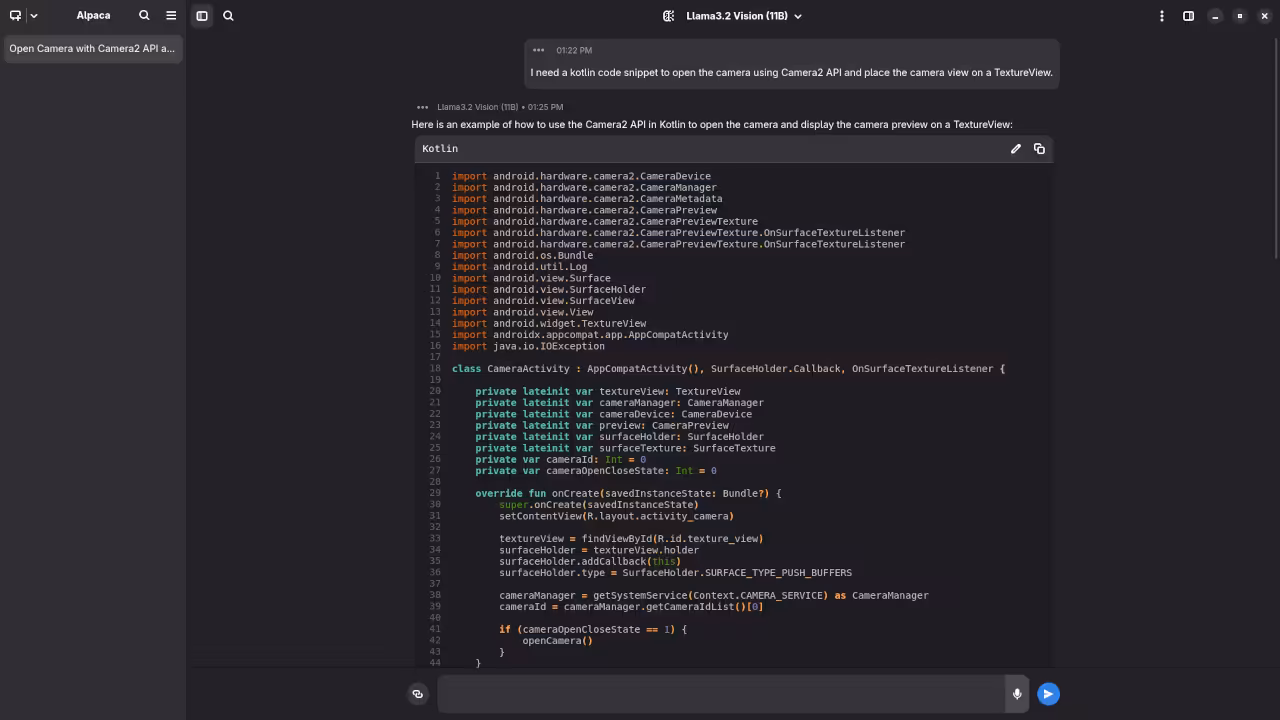Viewport: 1280px width, 720px height.
Task: Click the import android.widget.TextureView line
Action: tap(549, 324)
